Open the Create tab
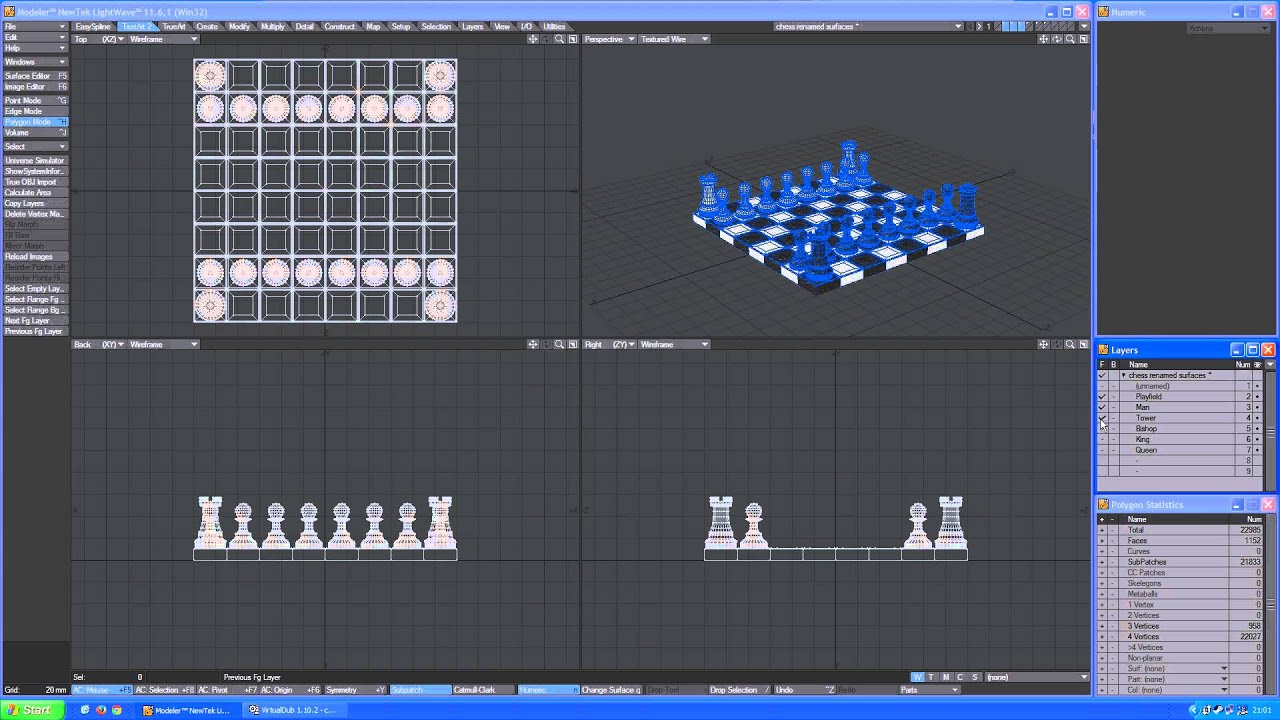 pos(207,26)
